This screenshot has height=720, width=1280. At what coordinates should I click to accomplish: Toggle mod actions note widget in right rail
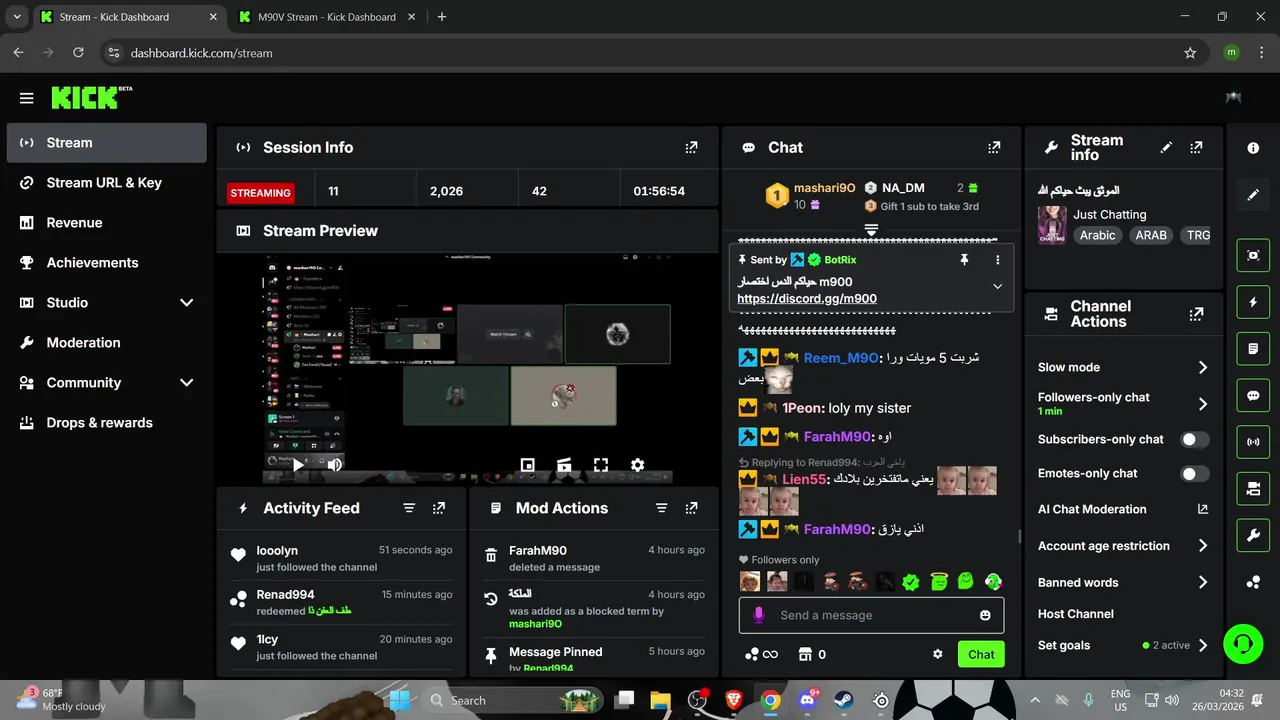click(1253, 349)
